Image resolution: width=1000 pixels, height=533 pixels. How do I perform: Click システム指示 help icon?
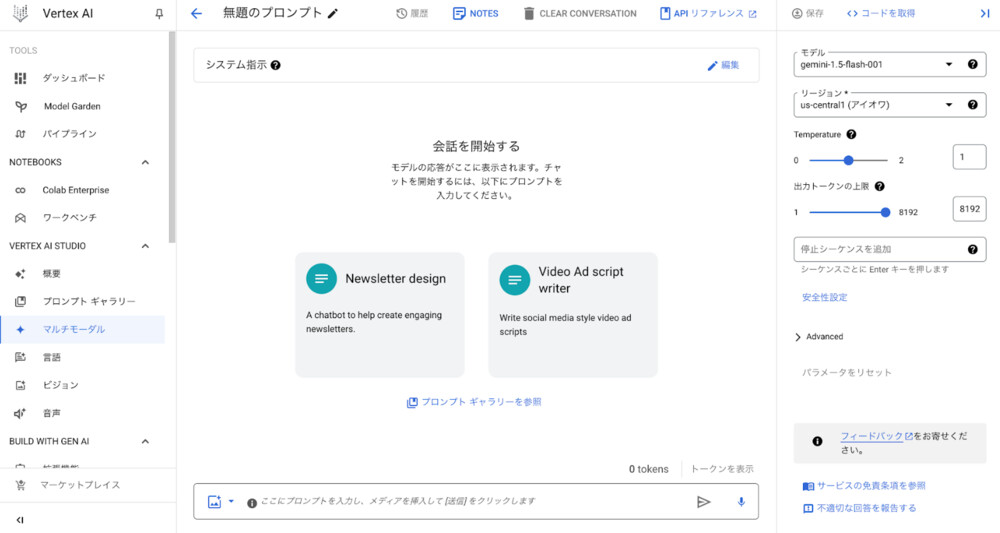pos(276,65)
